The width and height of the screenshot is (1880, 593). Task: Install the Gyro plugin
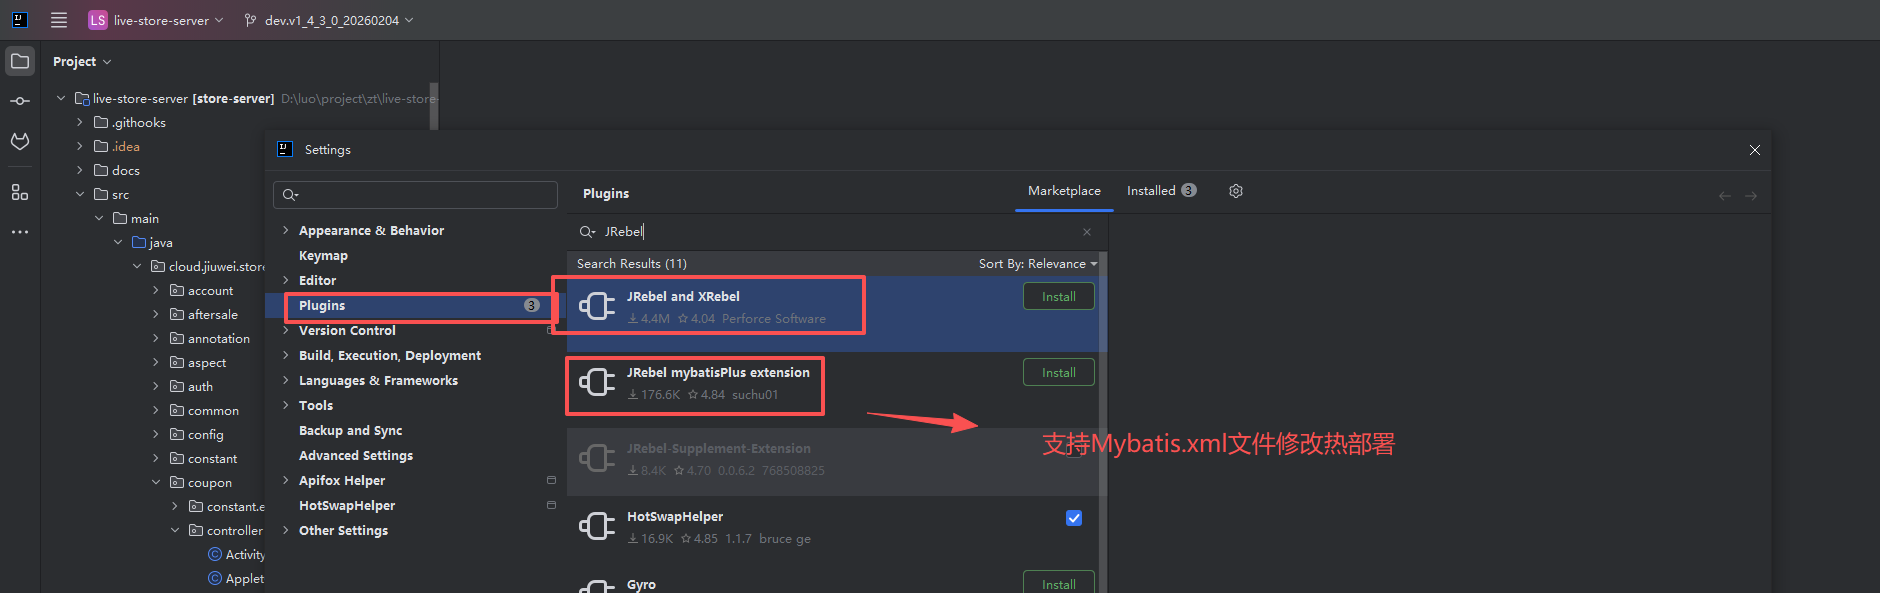pos(1059,582)
